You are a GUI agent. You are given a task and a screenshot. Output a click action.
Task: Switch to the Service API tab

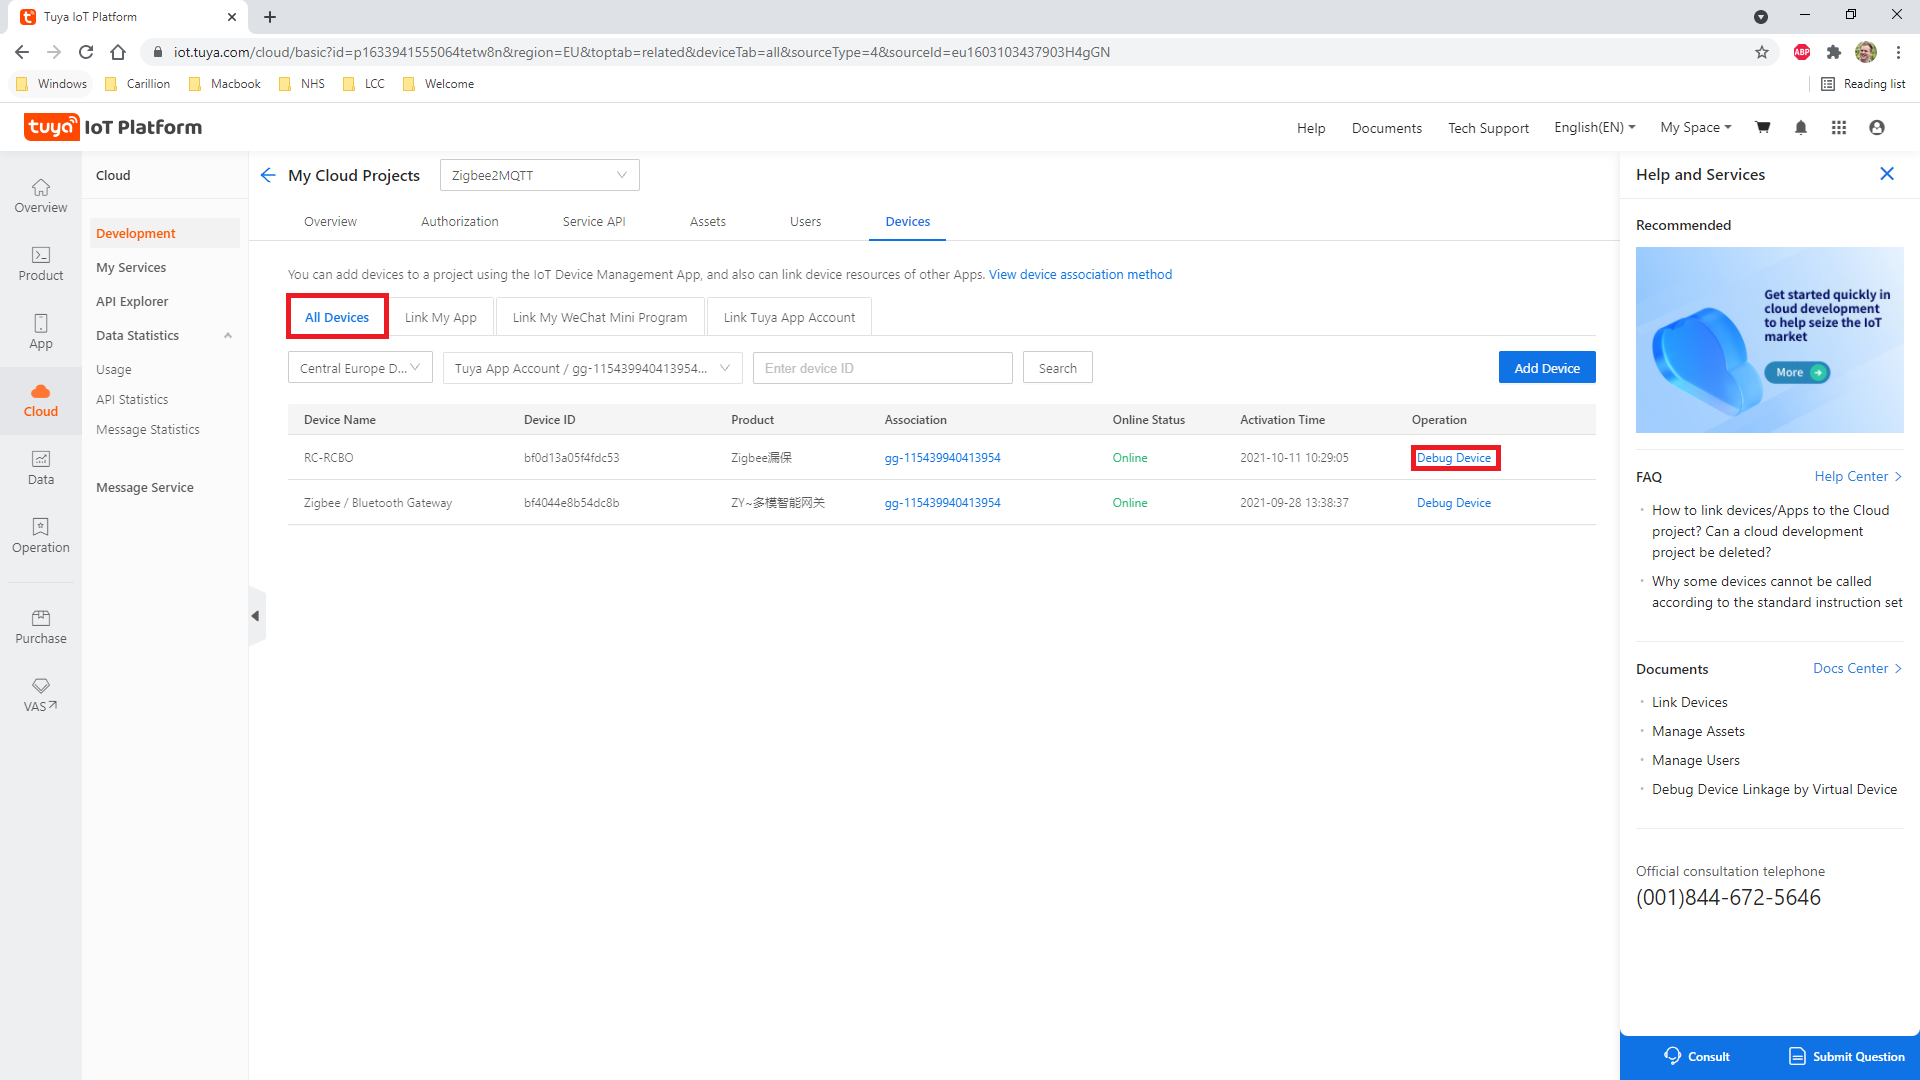coord(594,221)
